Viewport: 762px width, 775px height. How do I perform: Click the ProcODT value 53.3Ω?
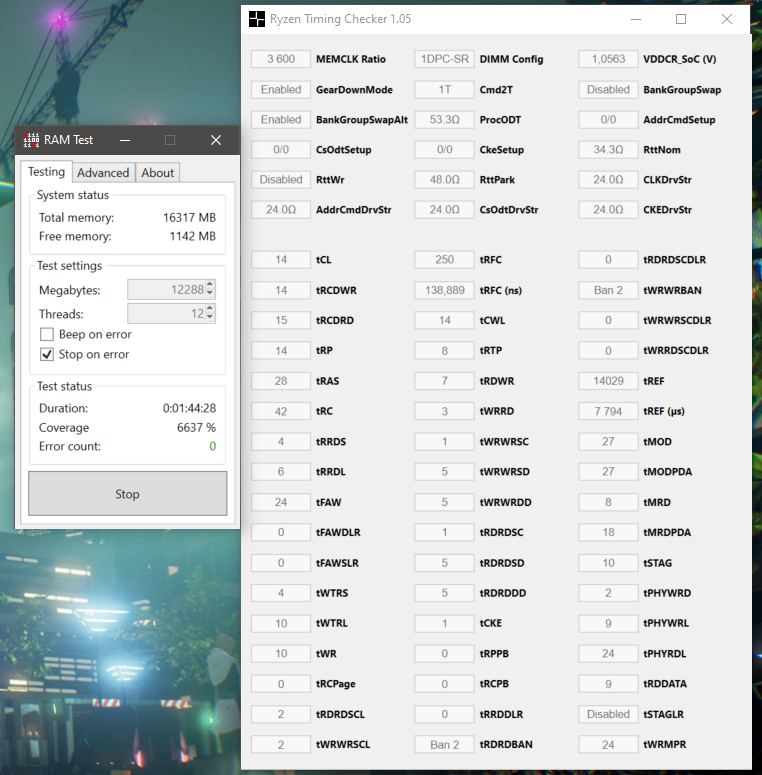pyautogui.click(x=444, y=120)
